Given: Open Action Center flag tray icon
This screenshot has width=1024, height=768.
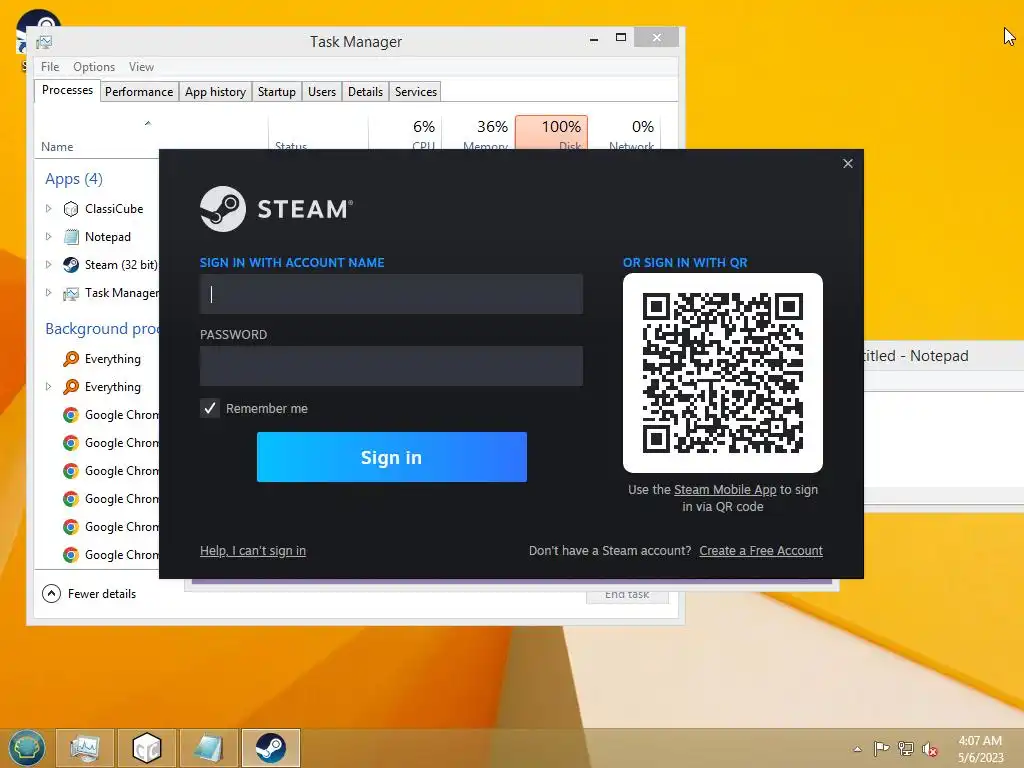Looking at the screenshot, I should (881, 748).
